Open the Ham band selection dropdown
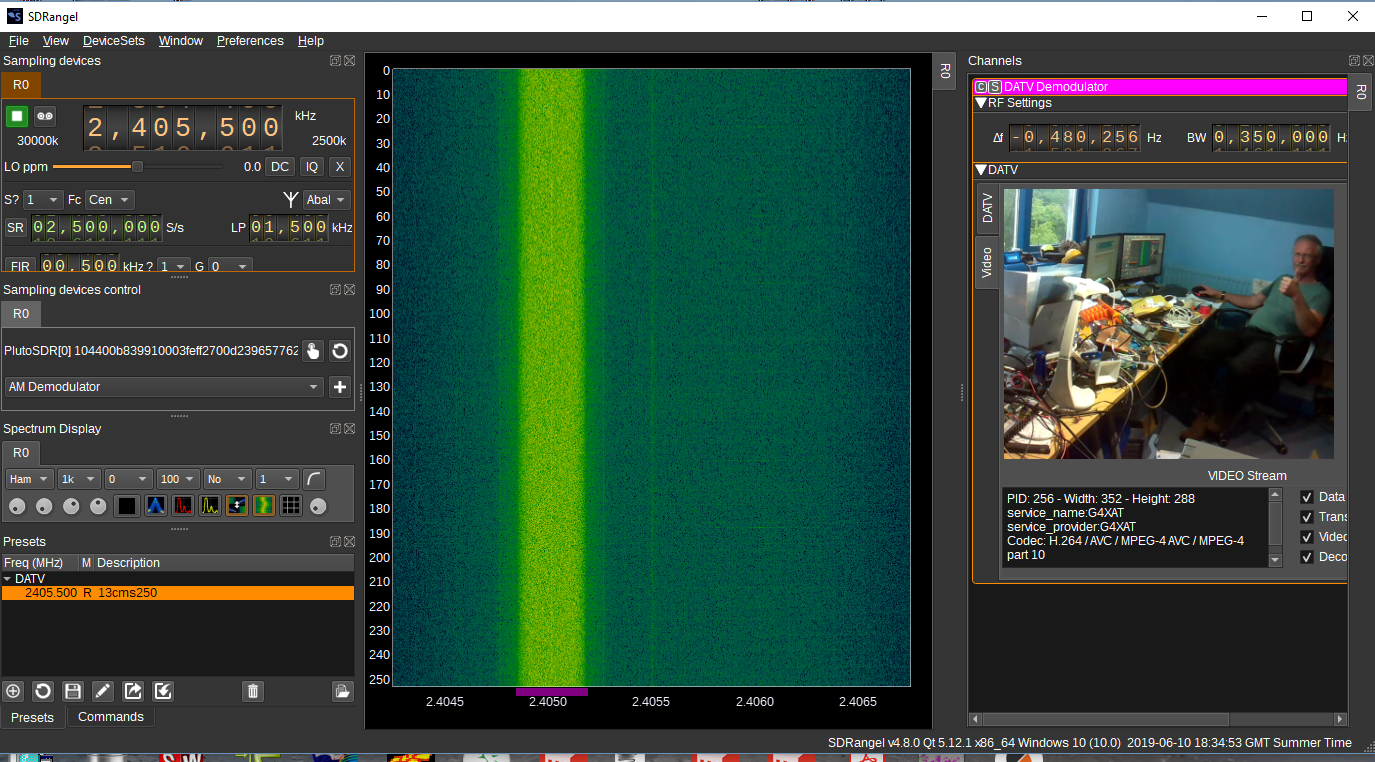This screenshot has height=762, width=1375. (x=28, y=479)
